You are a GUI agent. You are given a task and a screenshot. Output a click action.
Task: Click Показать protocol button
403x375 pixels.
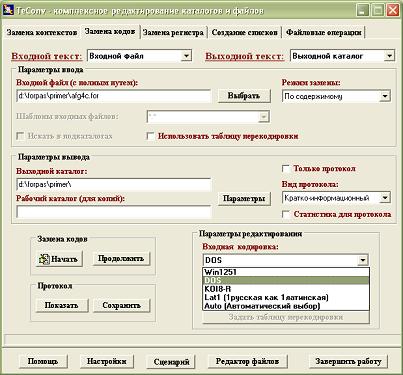pyautogui.click(x=62, y=305)
